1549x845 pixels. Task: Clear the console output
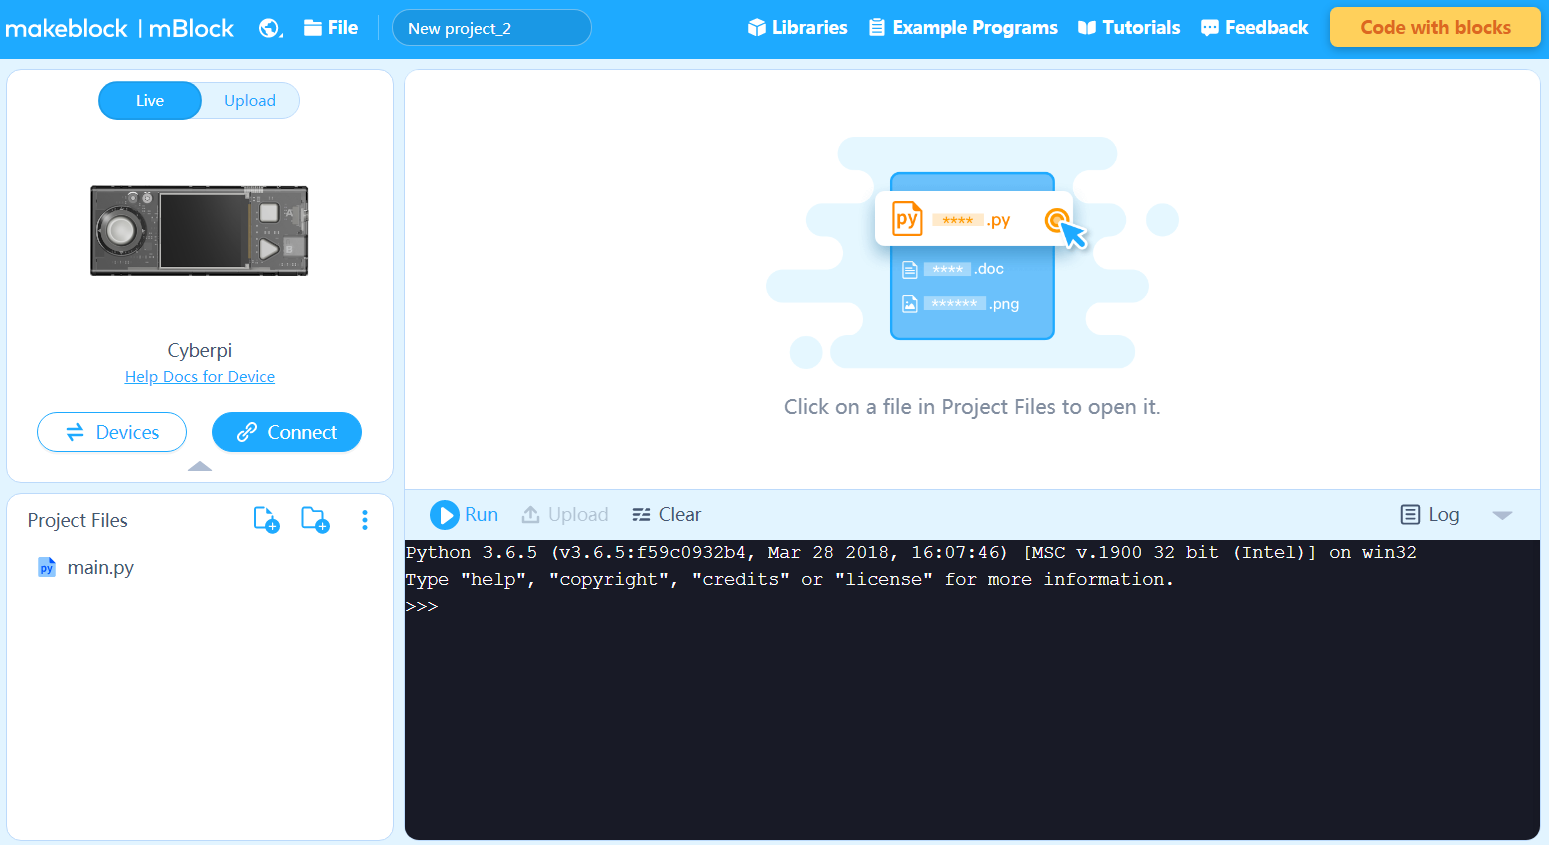(667, 515)
